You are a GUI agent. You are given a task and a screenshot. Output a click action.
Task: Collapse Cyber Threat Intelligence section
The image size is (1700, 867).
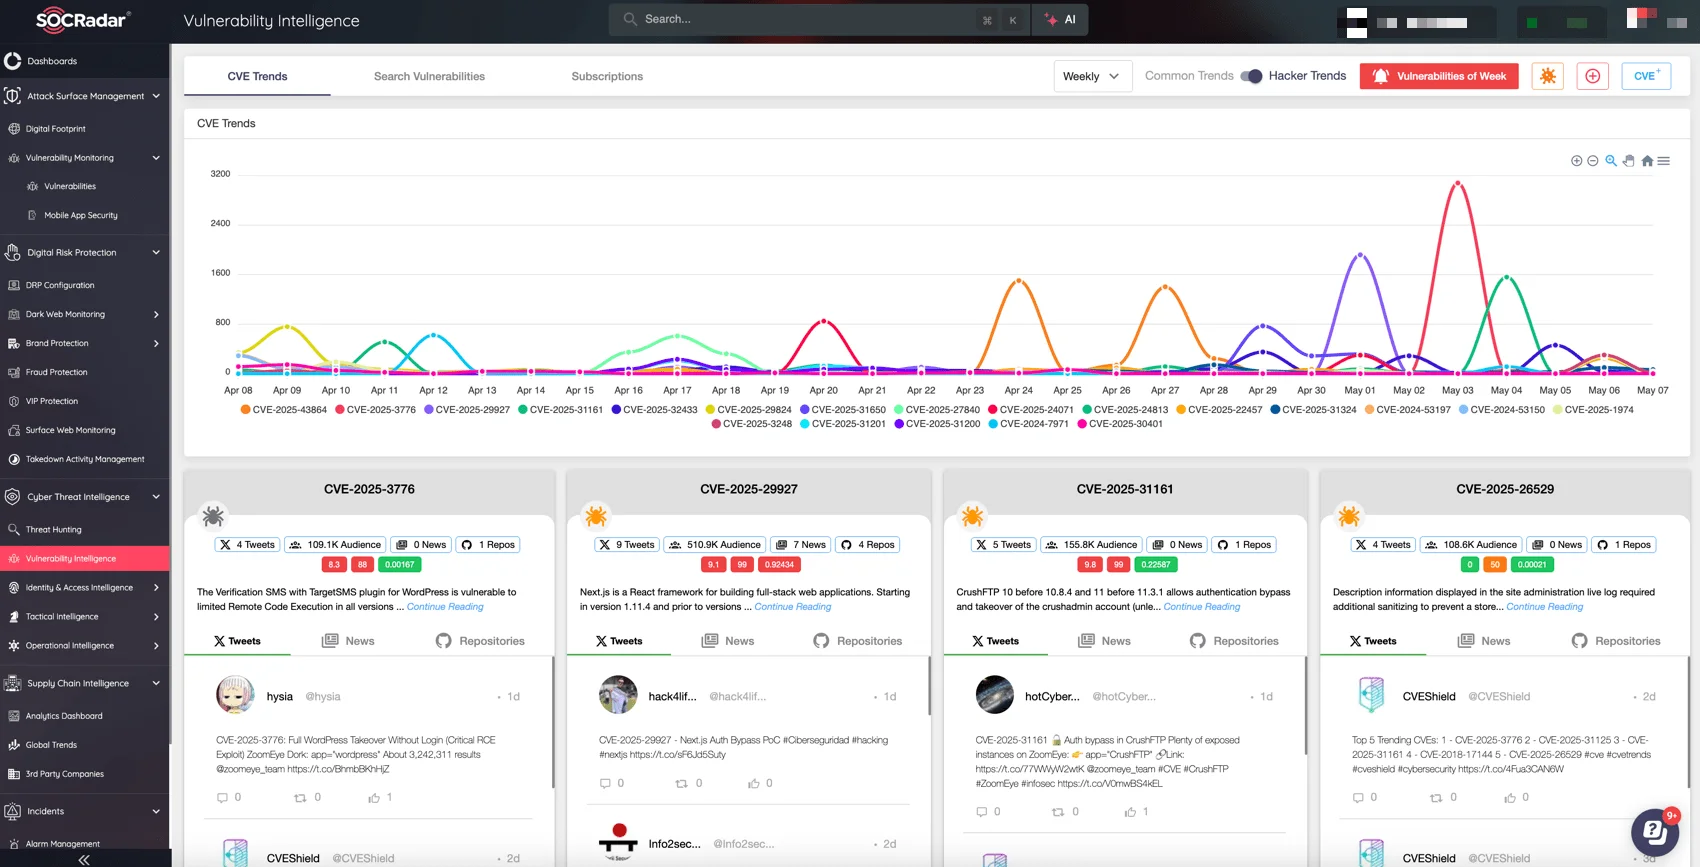[156, 497]
